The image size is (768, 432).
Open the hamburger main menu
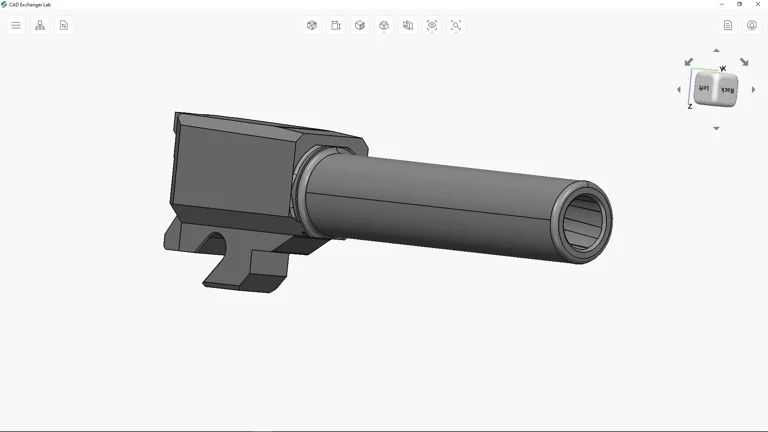coord(16,25)
